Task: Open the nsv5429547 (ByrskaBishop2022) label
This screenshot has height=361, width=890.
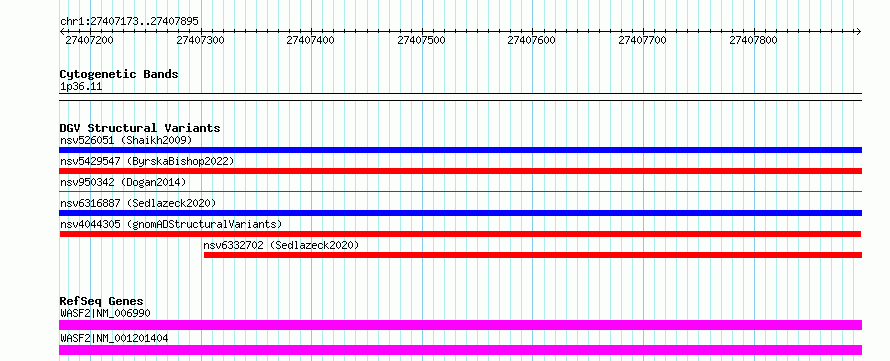Action: click(x=147, y=161)
